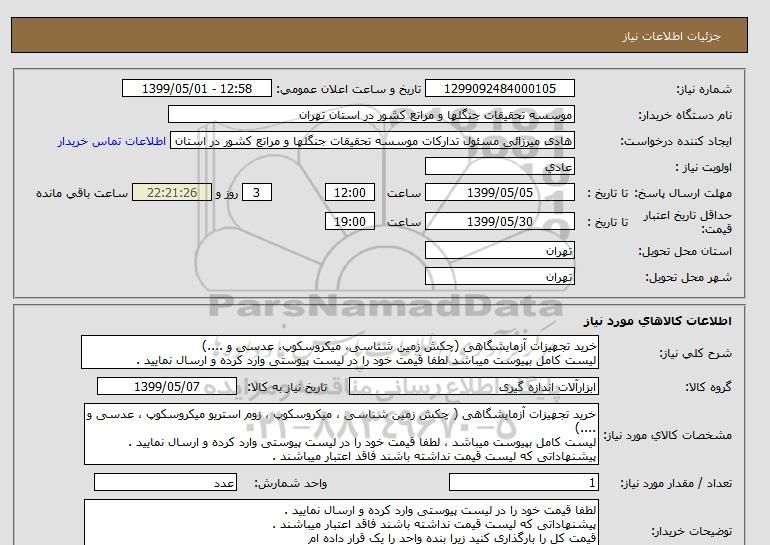This screenshot has height=545, width=770.
Task: Click the تاریخ و ساعت اعلان عمومی label
Action: [x=349, y=89]
